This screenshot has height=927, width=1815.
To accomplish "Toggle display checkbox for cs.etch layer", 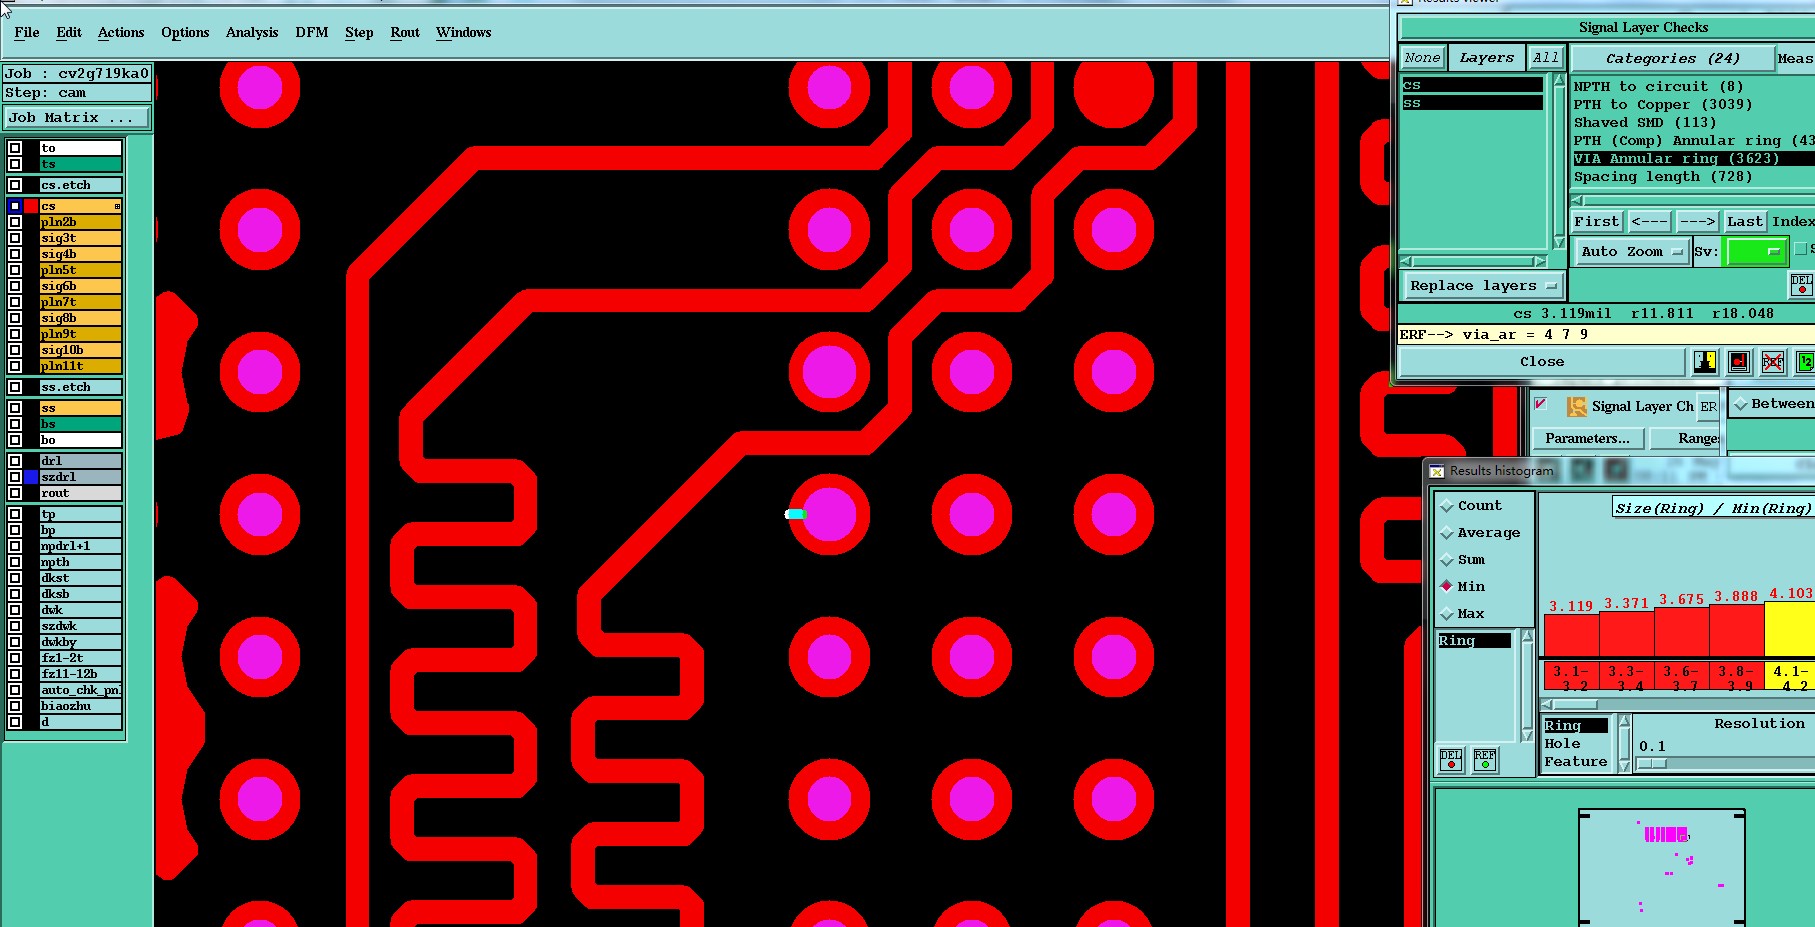I will [15, 185].
